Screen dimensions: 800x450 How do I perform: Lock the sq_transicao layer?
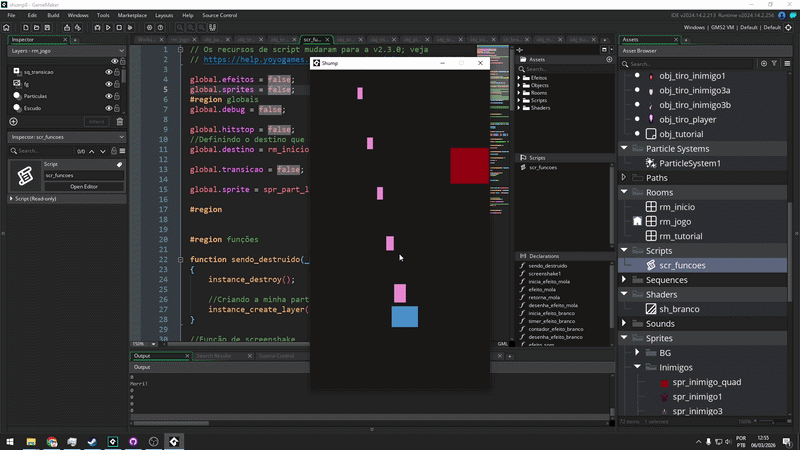[117, 72]
